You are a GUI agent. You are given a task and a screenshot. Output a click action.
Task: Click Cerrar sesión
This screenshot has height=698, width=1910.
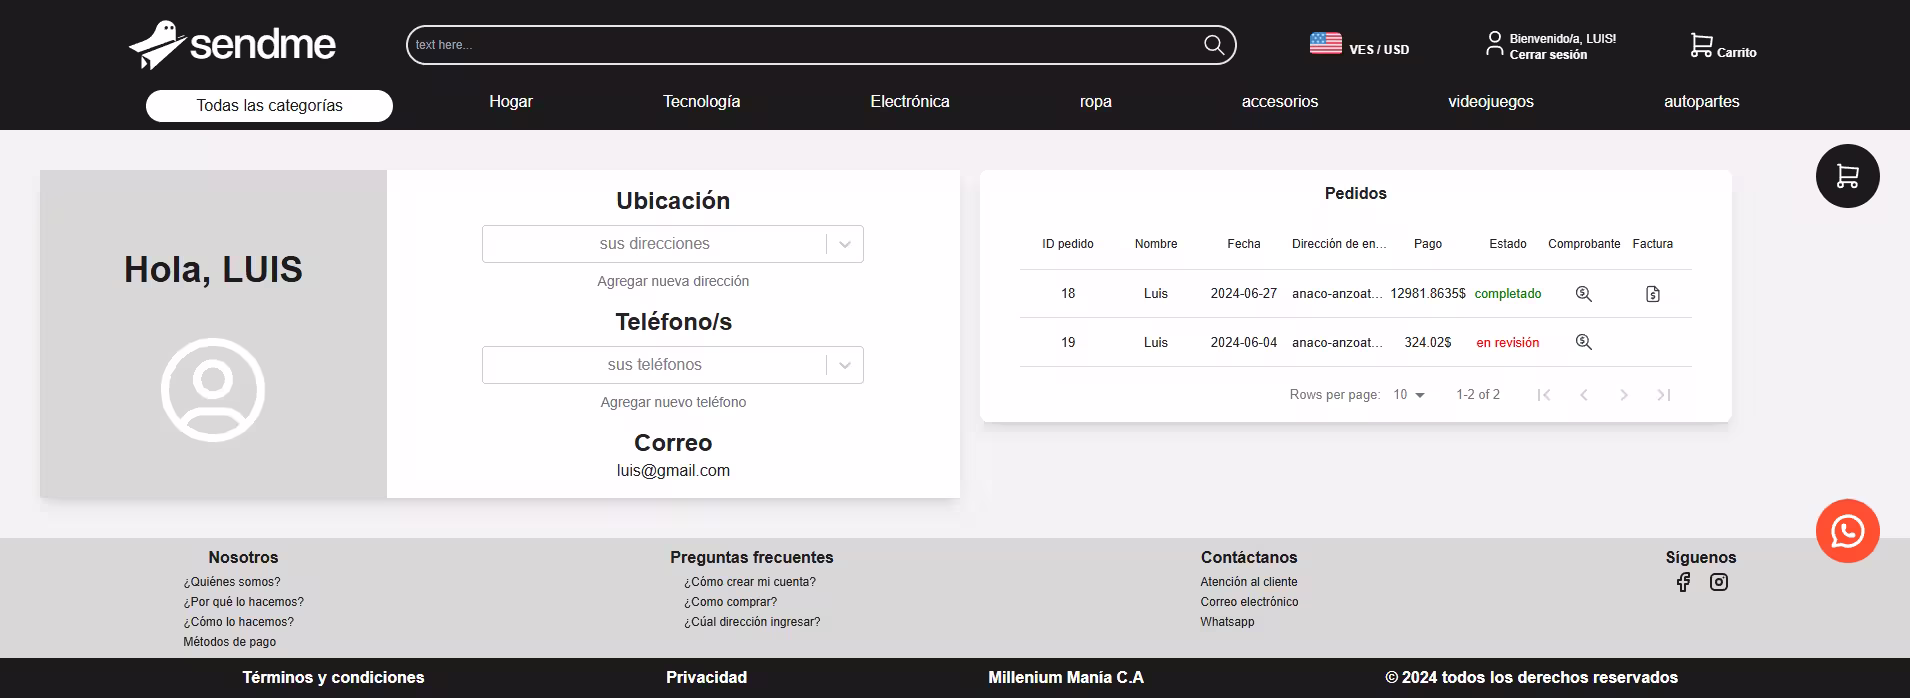(1547, 55)
